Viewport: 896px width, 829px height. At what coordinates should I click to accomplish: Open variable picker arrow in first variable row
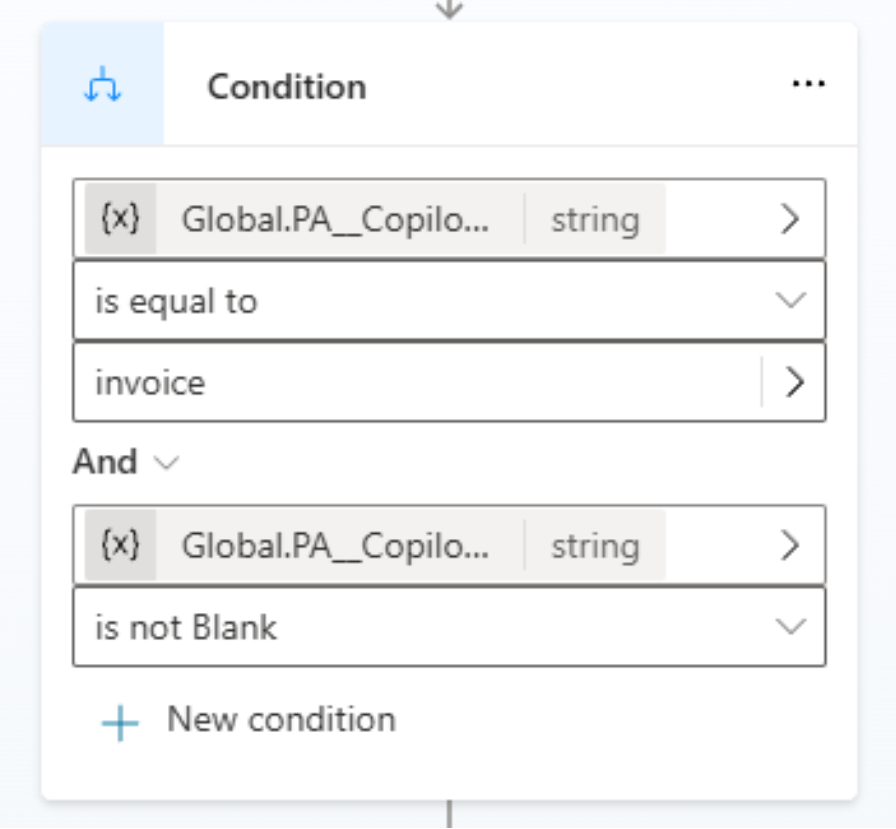click(x=790, y=219)
